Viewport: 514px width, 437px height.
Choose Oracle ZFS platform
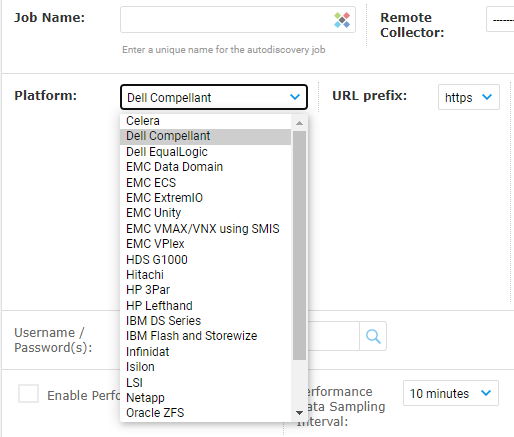[206, 413]
